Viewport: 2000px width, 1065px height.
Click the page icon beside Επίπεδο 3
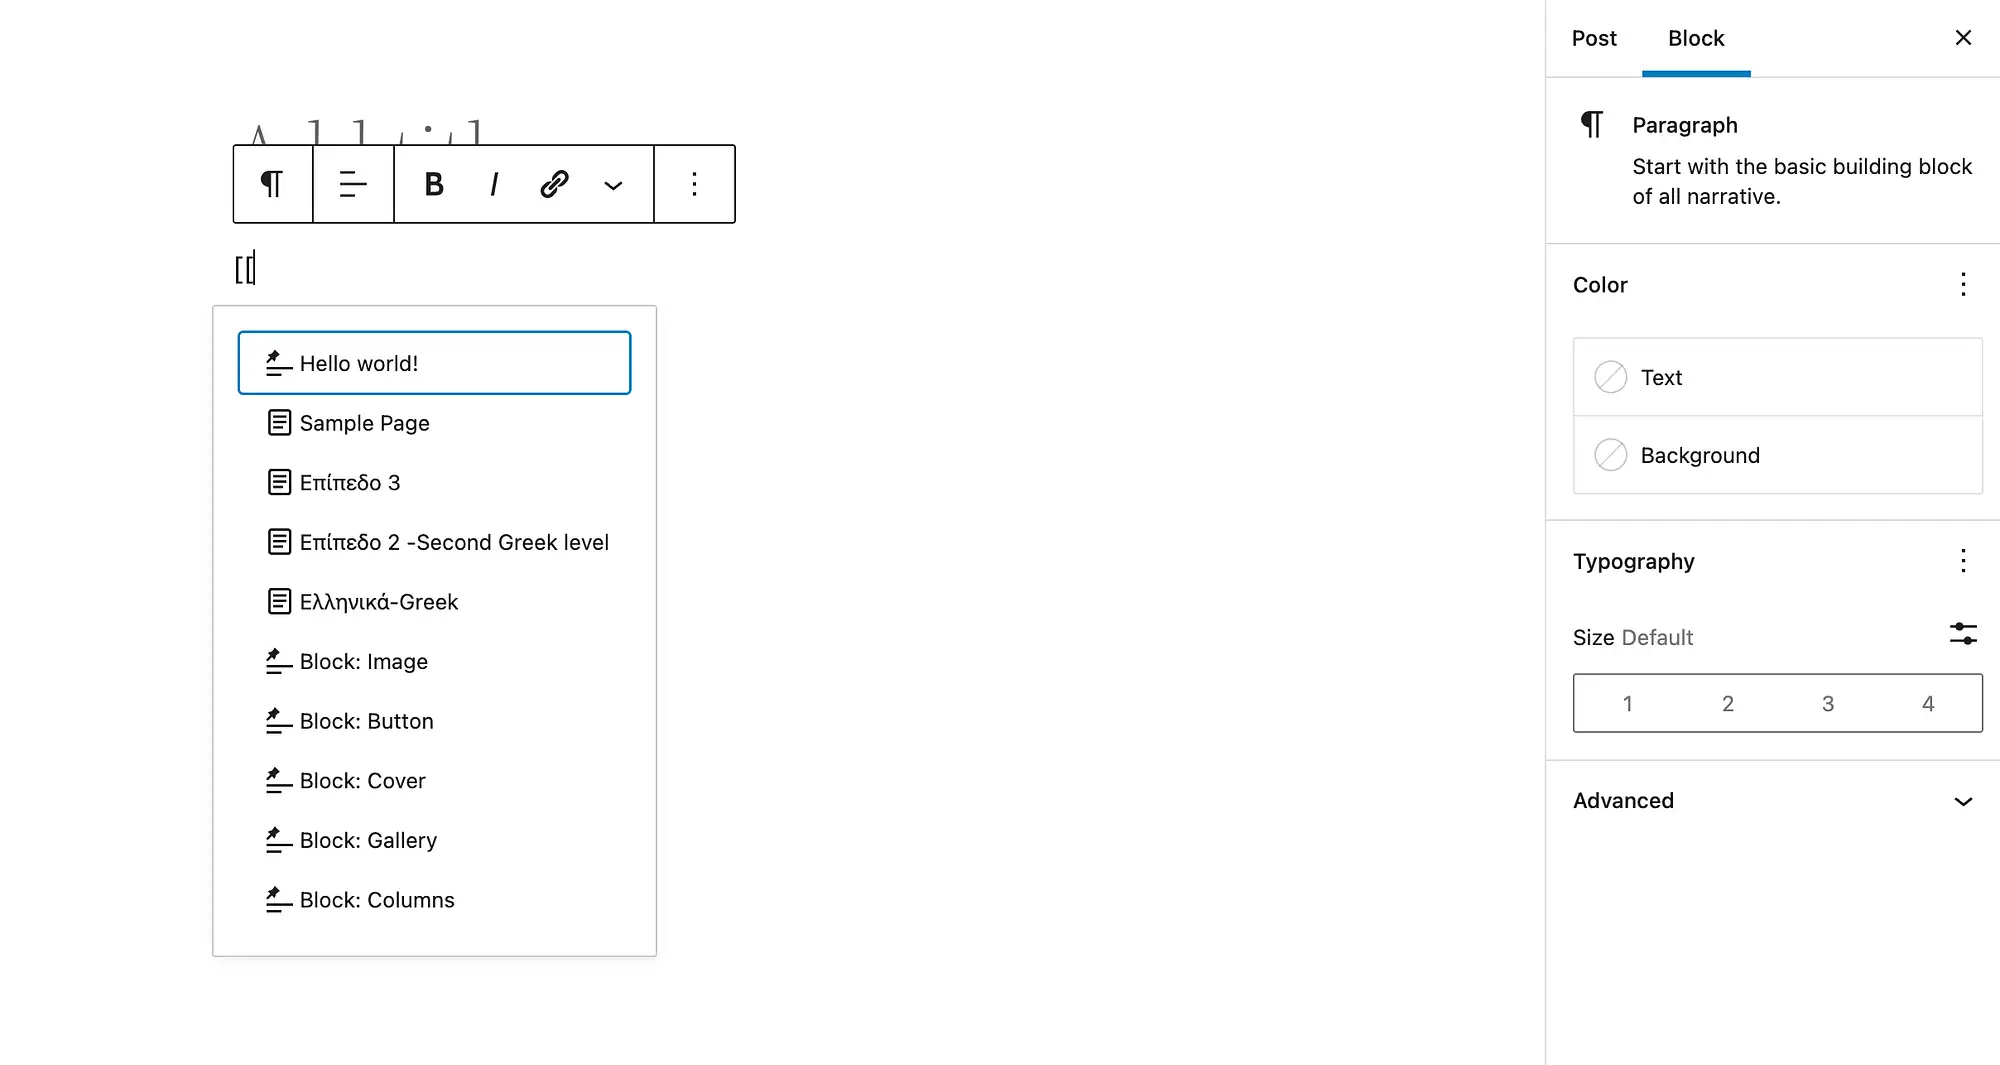coord(279,483)
